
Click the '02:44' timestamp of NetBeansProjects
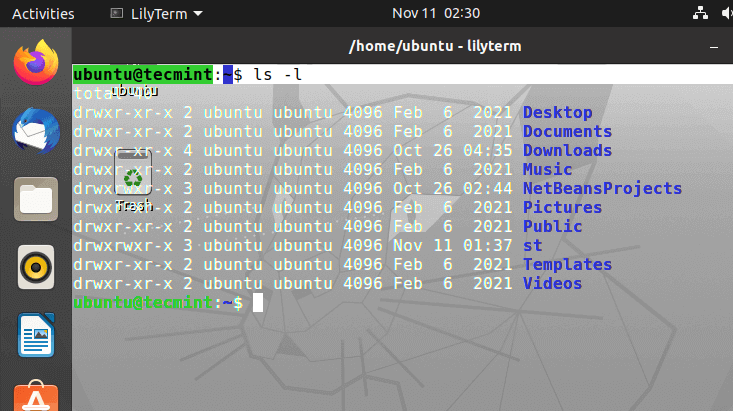(488, 188)
